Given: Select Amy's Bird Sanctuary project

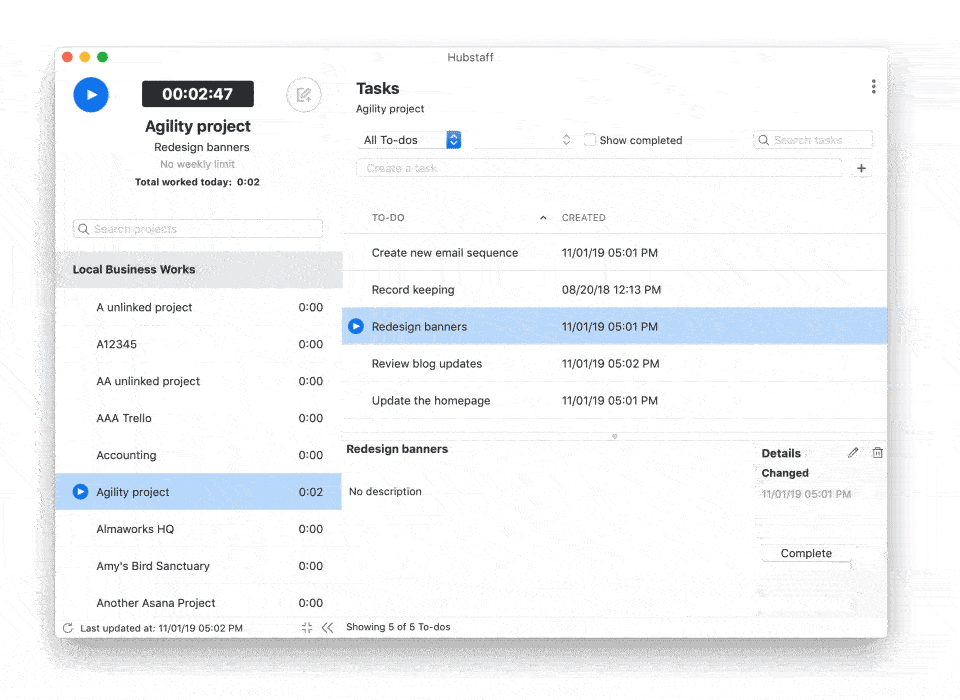Looking at the screenshot, I should [198, 566].
